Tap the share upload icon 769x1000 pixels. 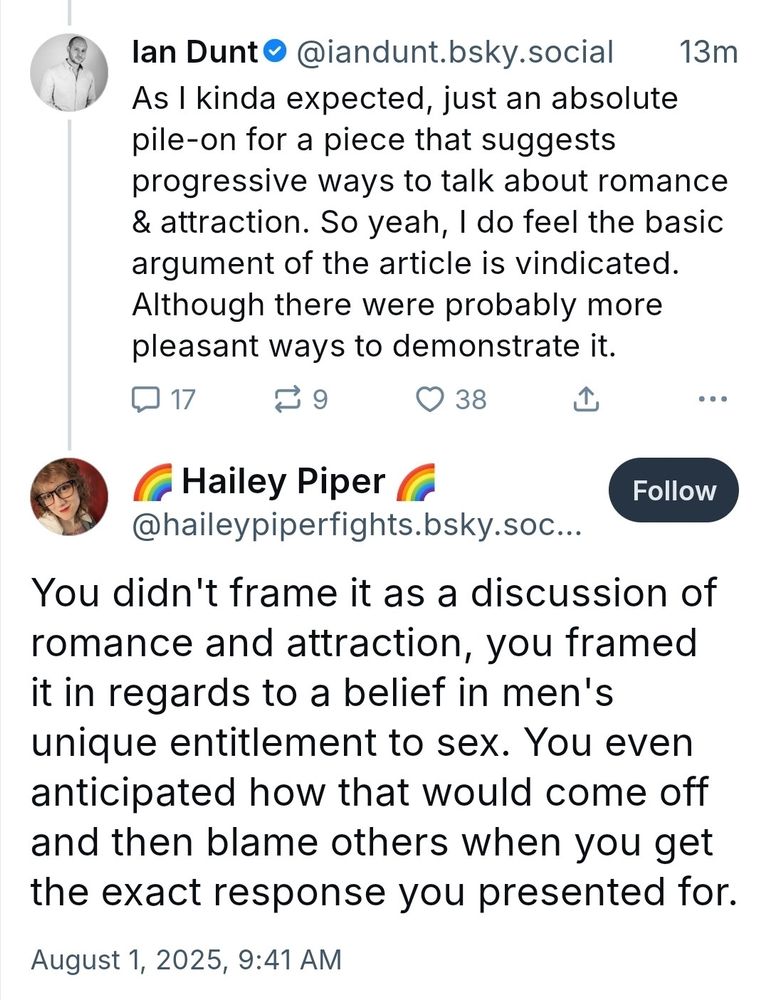(585, 400)
